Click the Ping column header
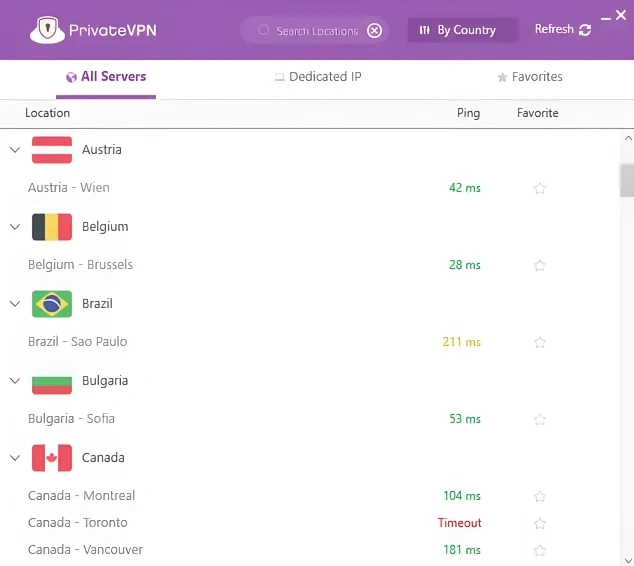Screen dimensions: 634x566 pos(468,113)
